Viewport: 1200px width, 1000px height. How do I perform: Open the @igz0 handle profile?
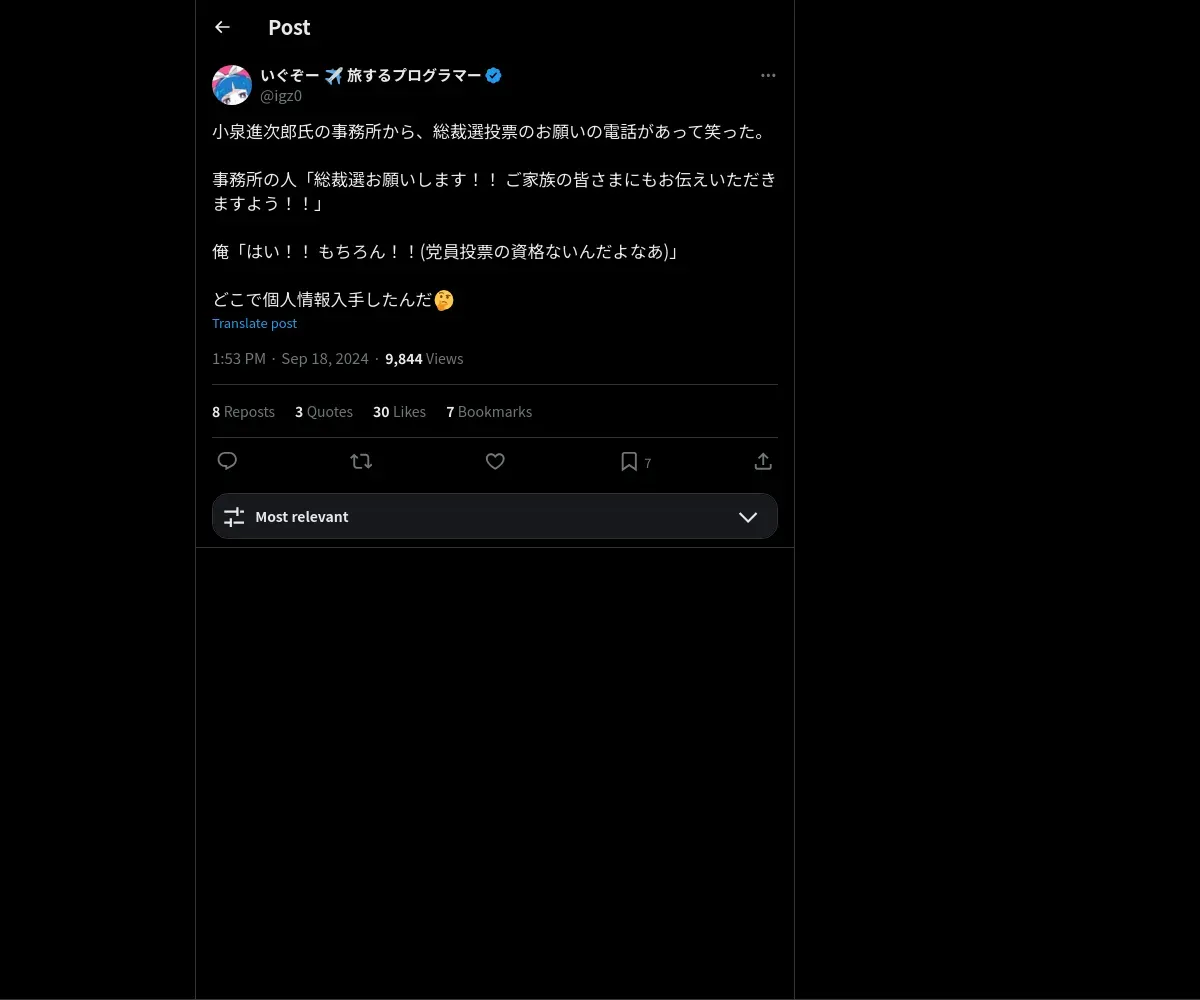coord(281,96)
